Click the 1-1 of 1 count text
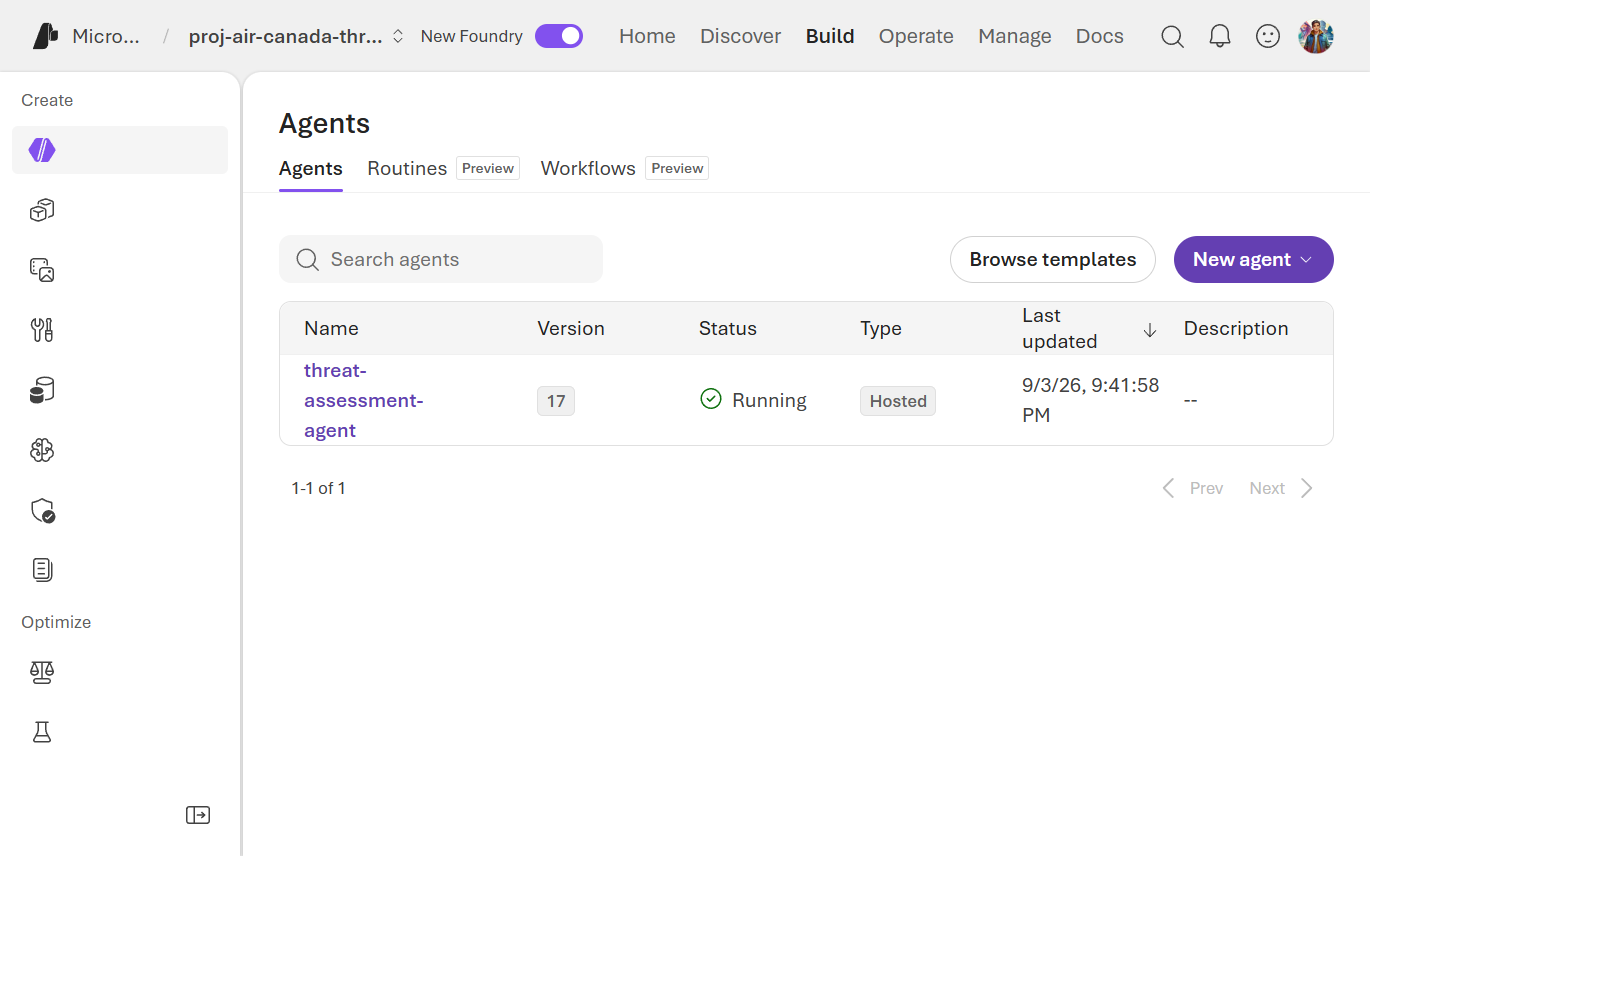 tap(318, 488)
